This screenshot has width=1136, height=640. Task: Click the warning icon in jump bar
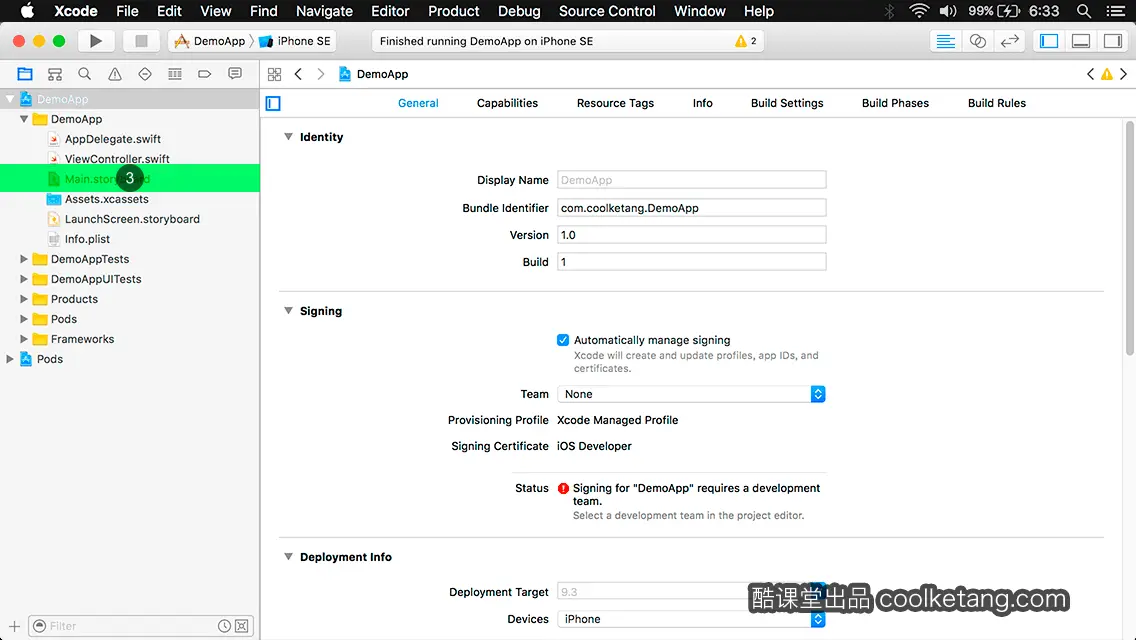[x=1107, y=74]
